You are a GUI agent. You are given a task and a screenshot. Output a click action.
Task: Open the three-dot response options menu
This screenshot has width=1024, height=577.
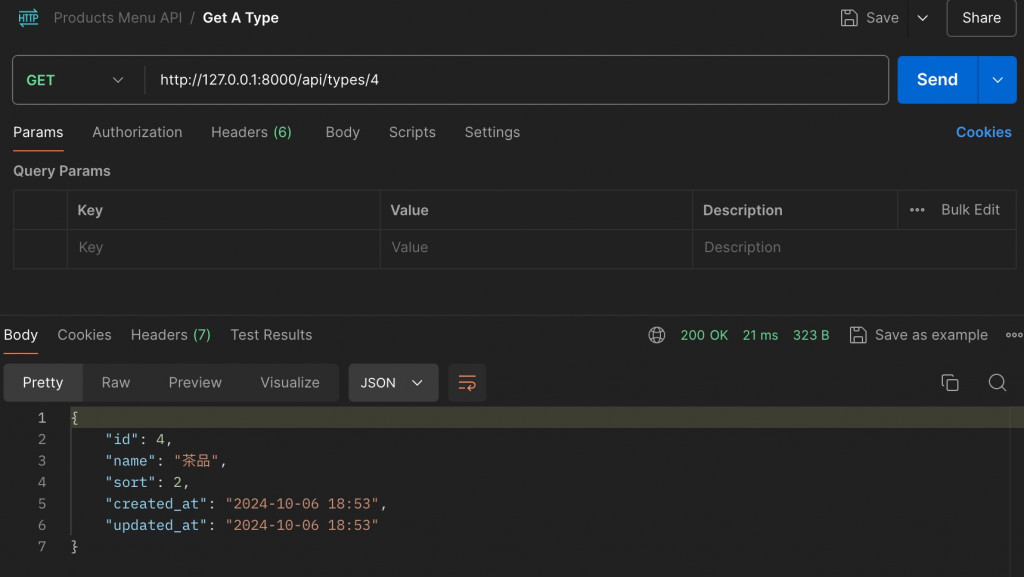pyautogui.click(x=1013, y=336)
